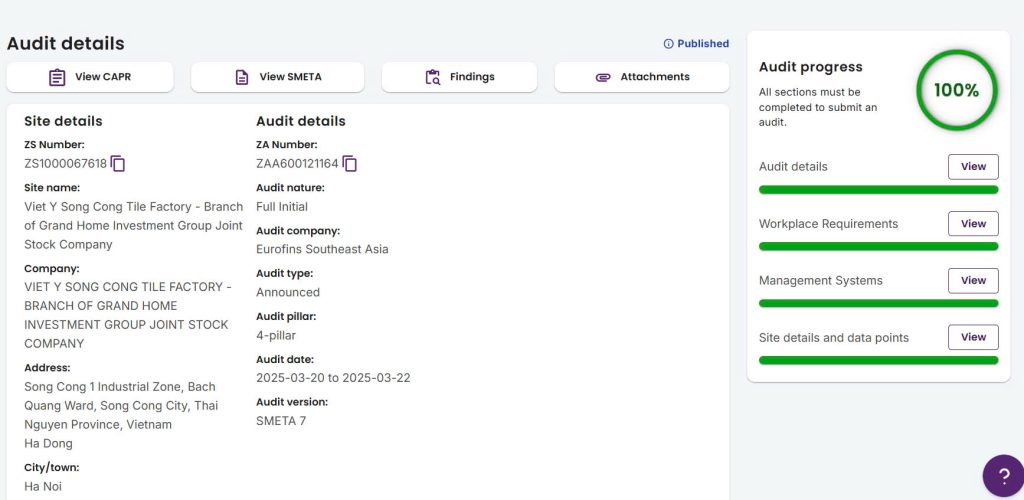Viewport: 1024px width, 500px height.
Task: Open the View SMETA report
Action: point(278,77)
